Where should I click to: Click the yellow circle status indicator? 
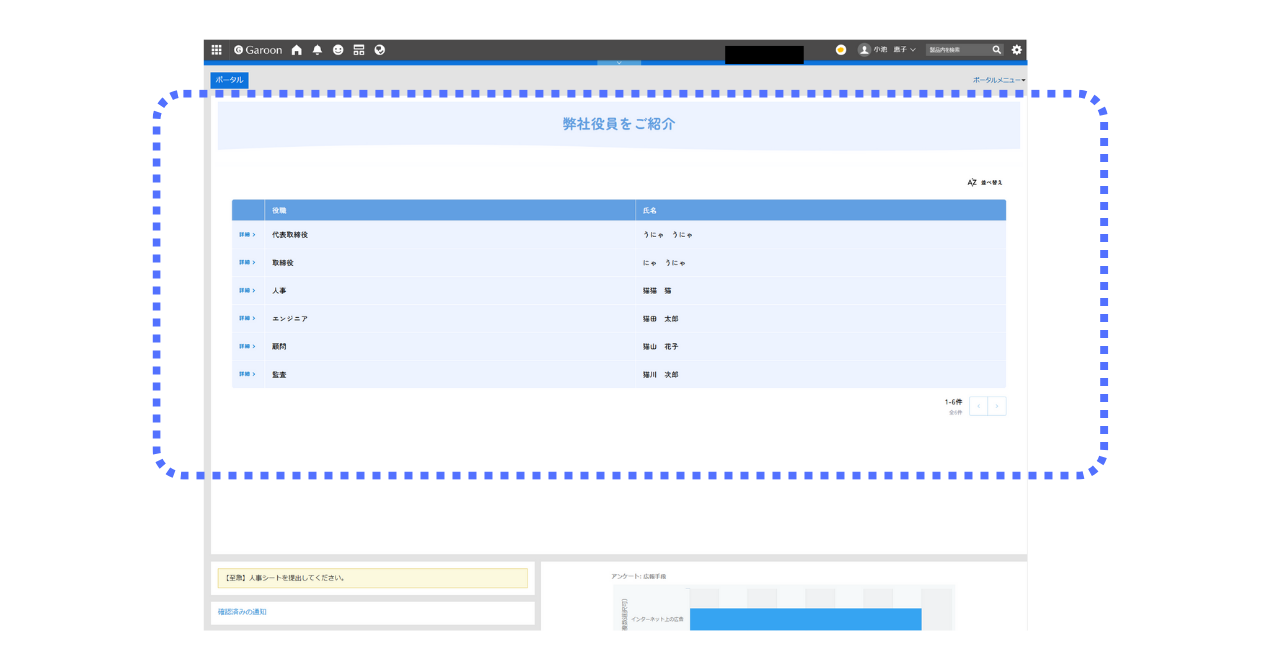click(x=840, y=49)
